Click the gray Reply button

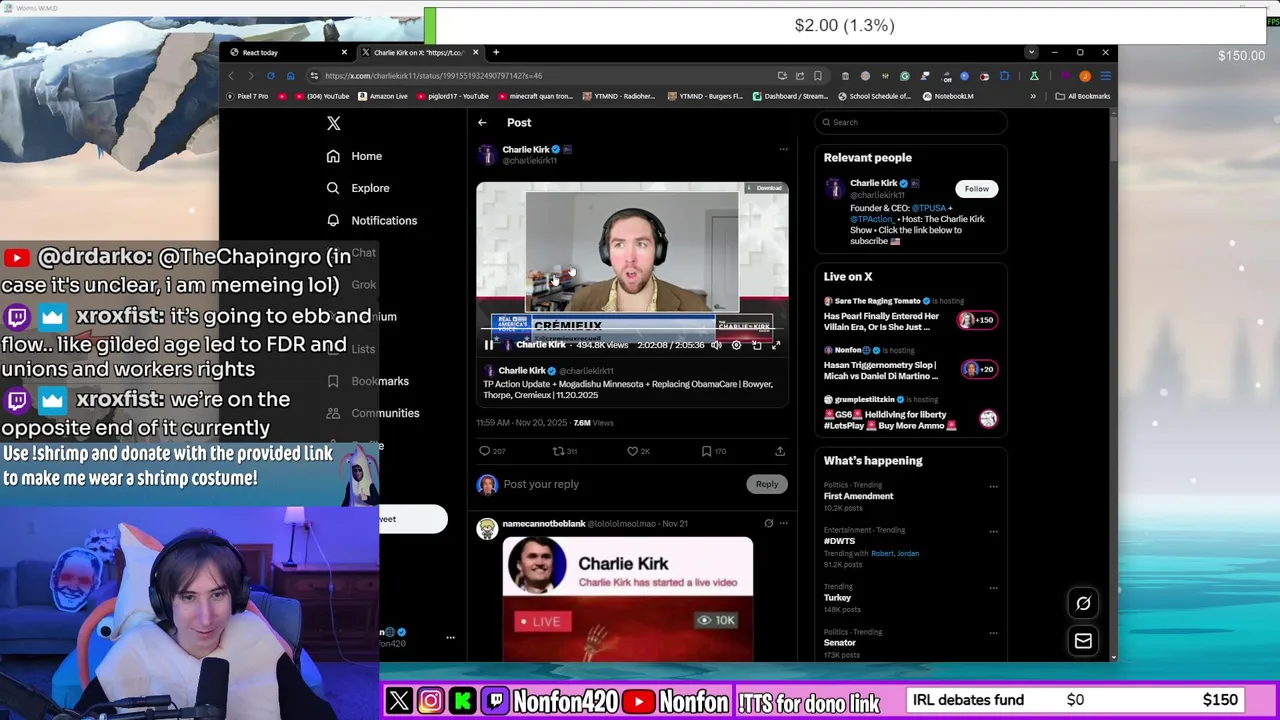tap(767, 484)
